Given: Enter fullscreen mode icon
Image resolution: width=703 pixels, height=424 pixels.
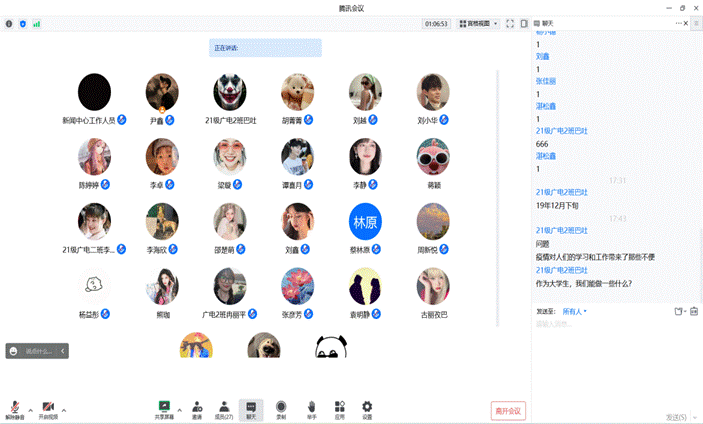Looking at the screenshot, I should tap(510, 24).
